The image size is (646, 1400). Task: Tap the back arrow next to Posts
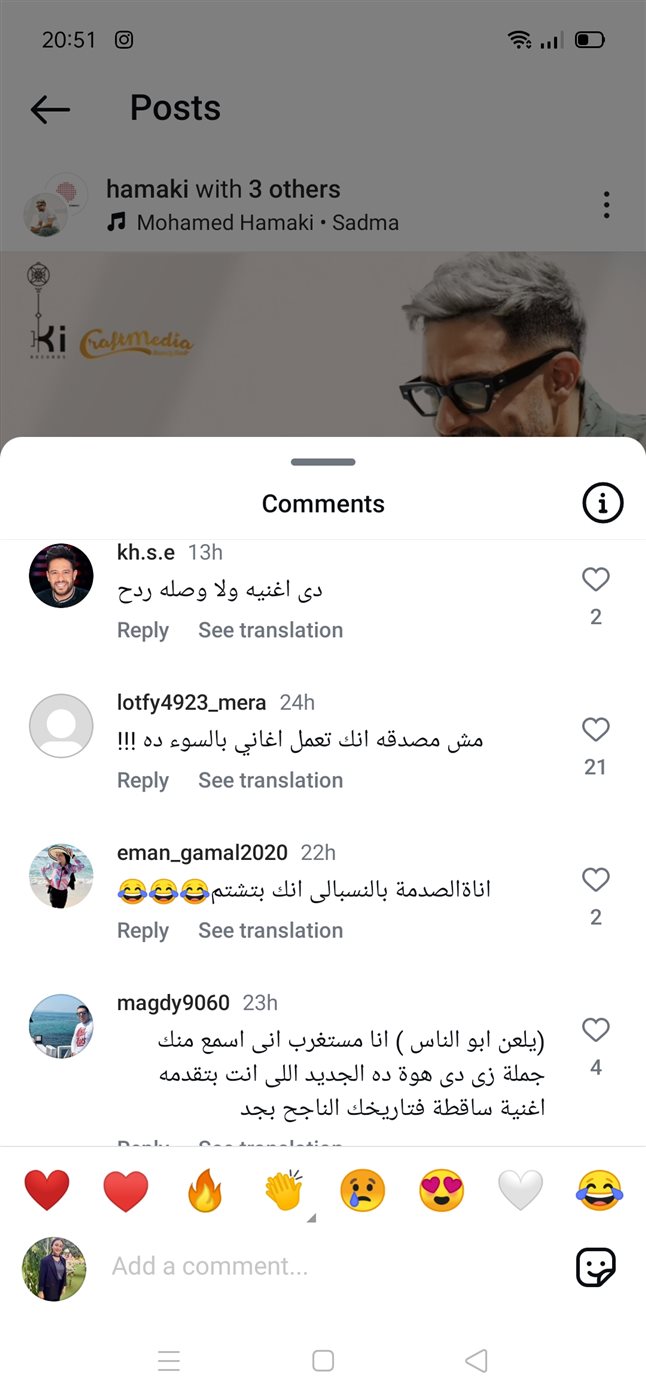50,109
